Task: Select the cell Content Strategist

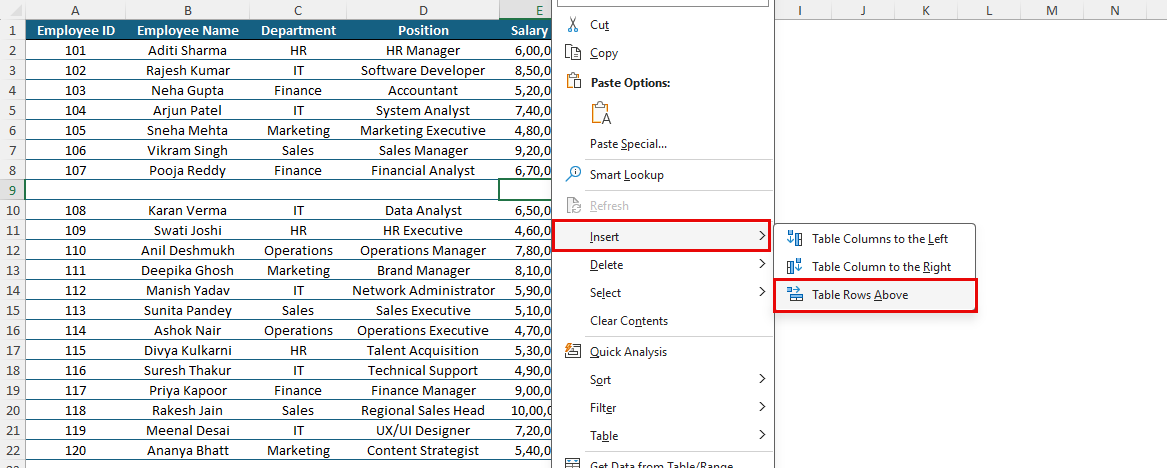Action: coord(423,450)
